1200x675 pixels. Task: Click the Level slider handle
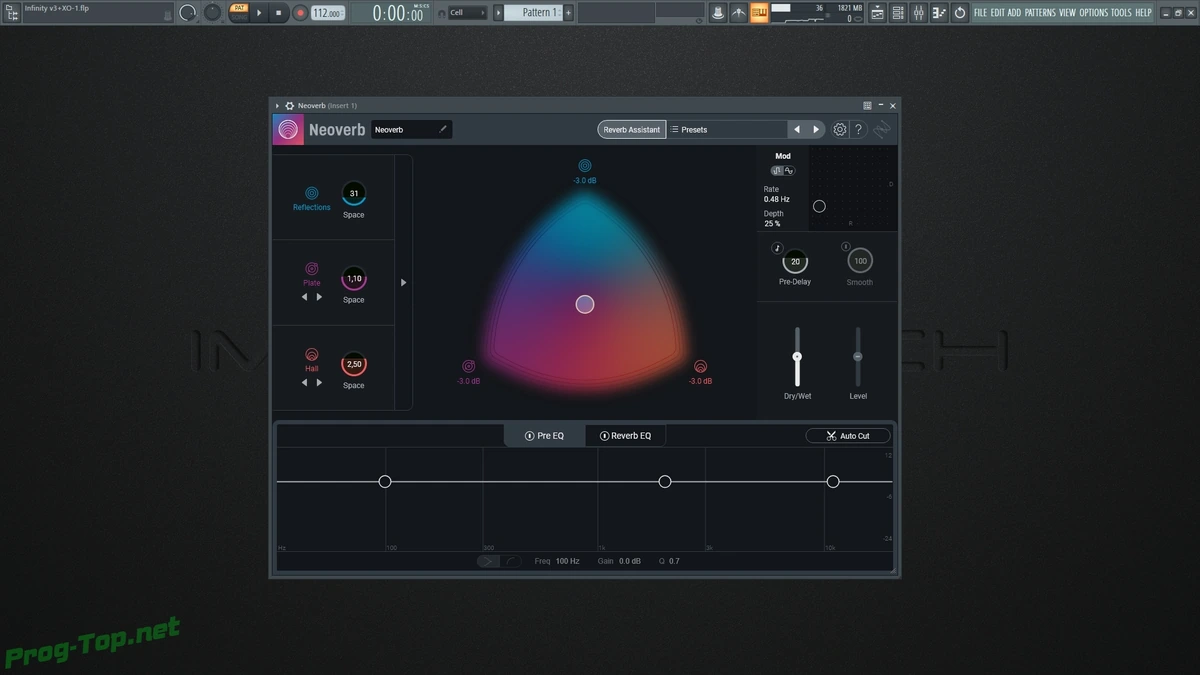pyautogui.click(x=857, y=357)
